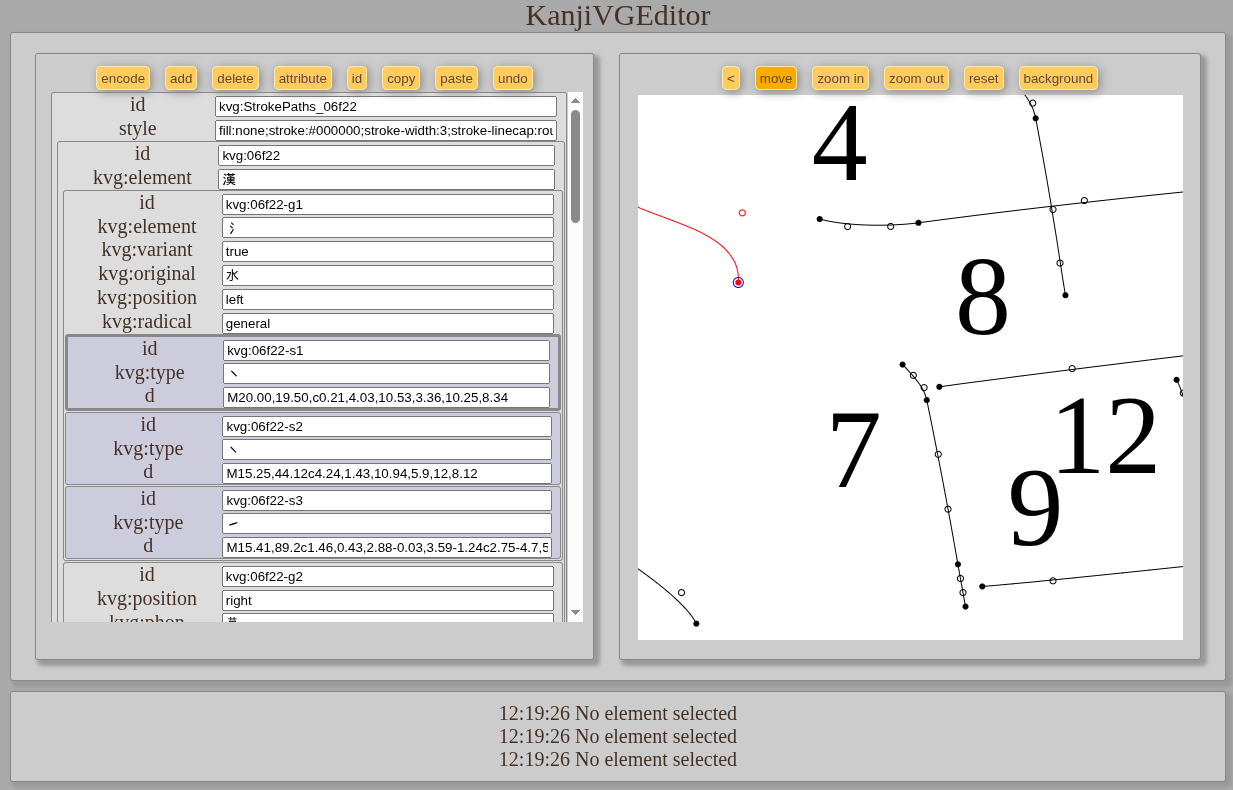This screenshot has height=790, width=1233.
Task: Click the delete button
Action: (235, 78)
